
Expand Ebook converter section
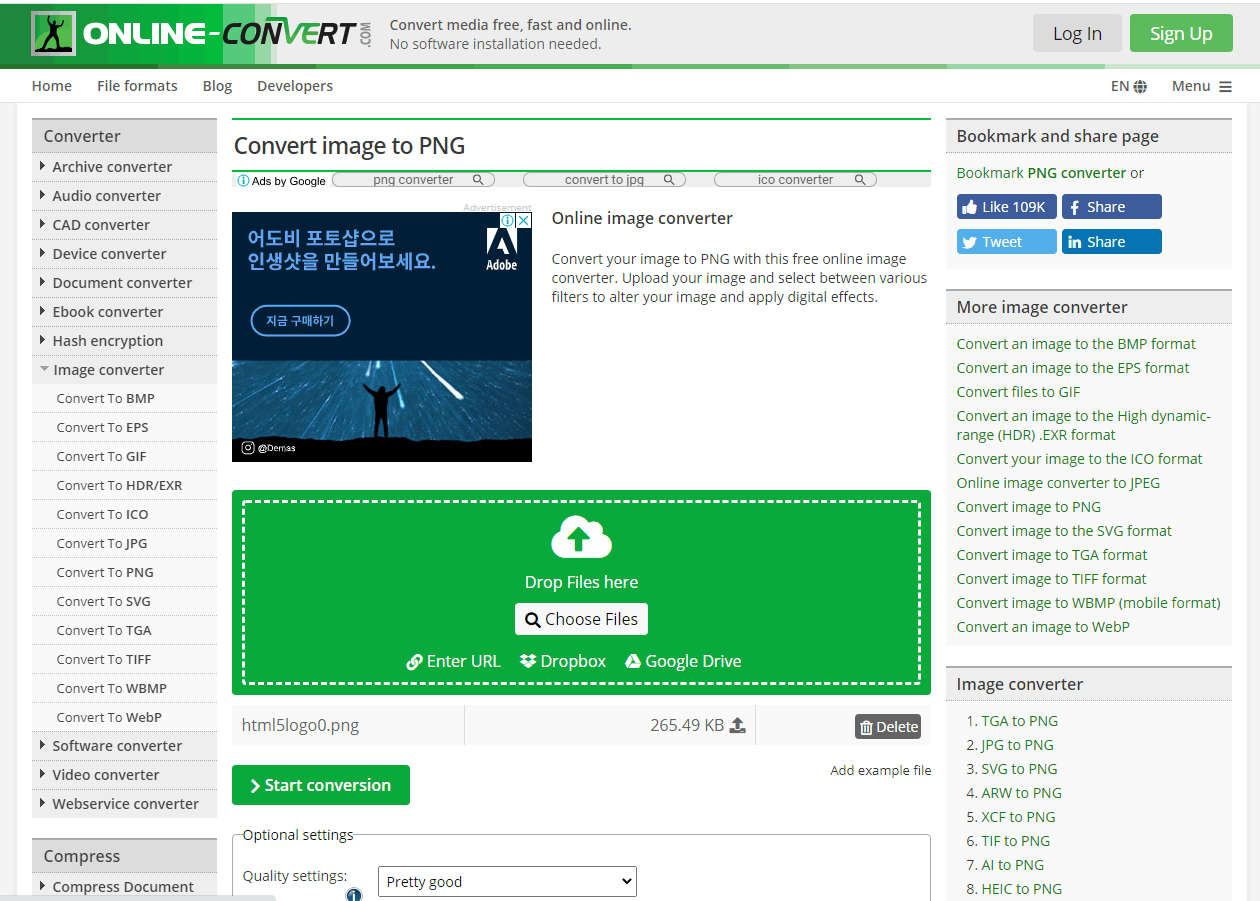coord(124,312)
